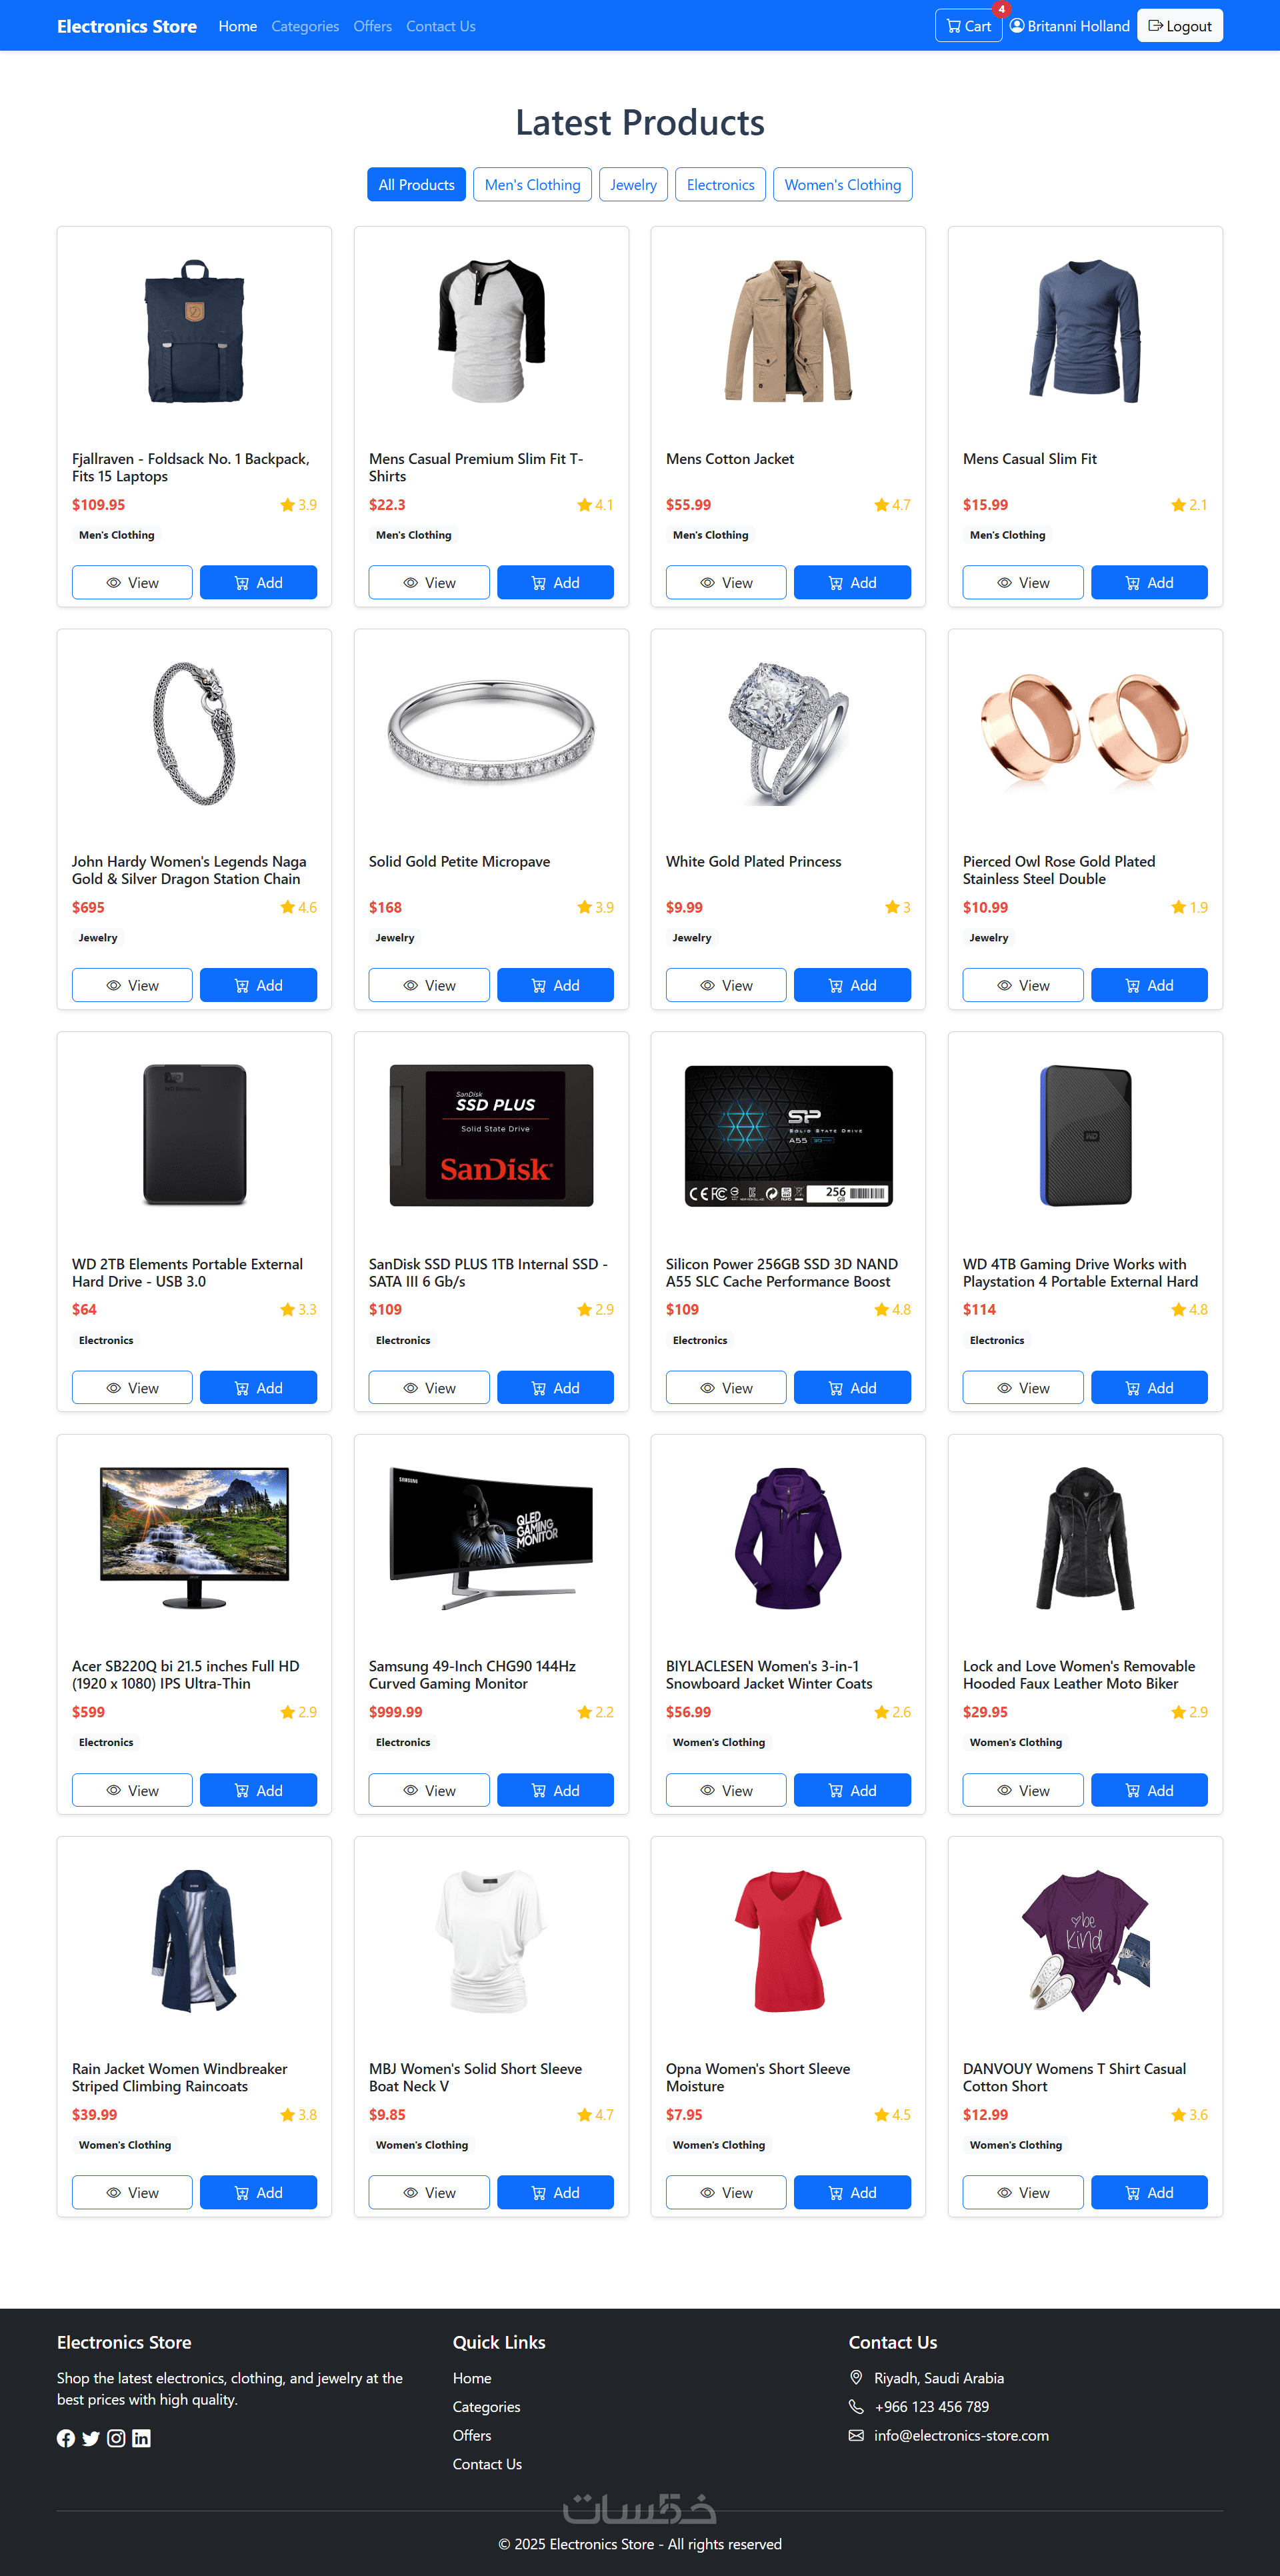Click the phone icon in Contact Us
1280x2576 pixels.
tap(856, 2406)
